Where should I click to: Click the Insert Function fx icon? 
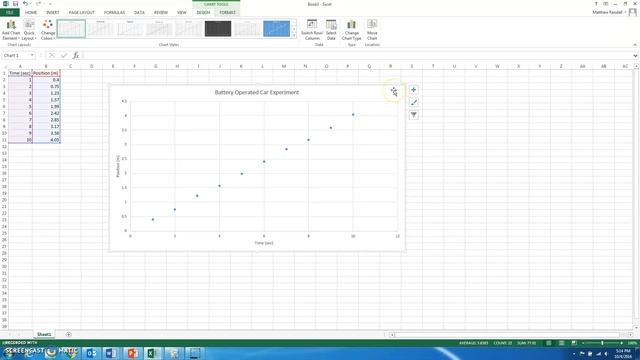coord(76,56)
